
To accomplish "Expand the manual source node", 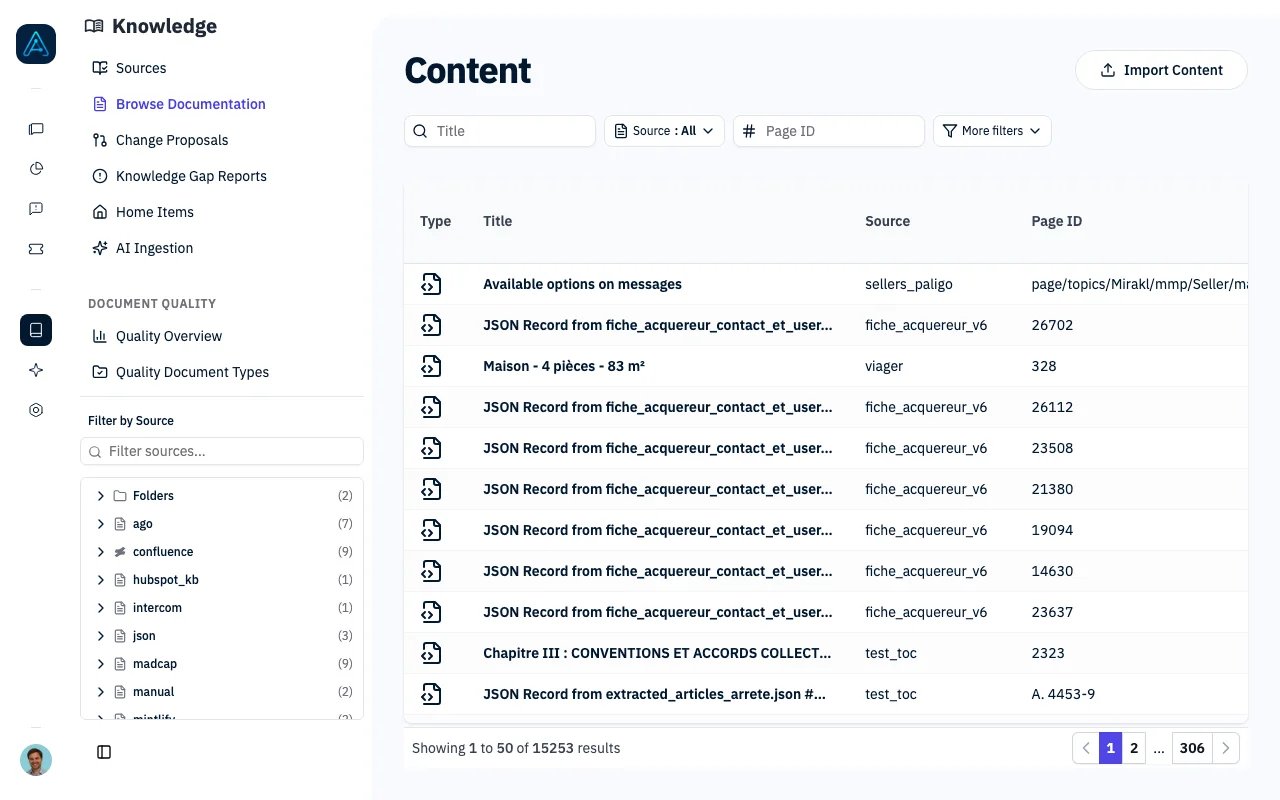I will click(101, 692).
